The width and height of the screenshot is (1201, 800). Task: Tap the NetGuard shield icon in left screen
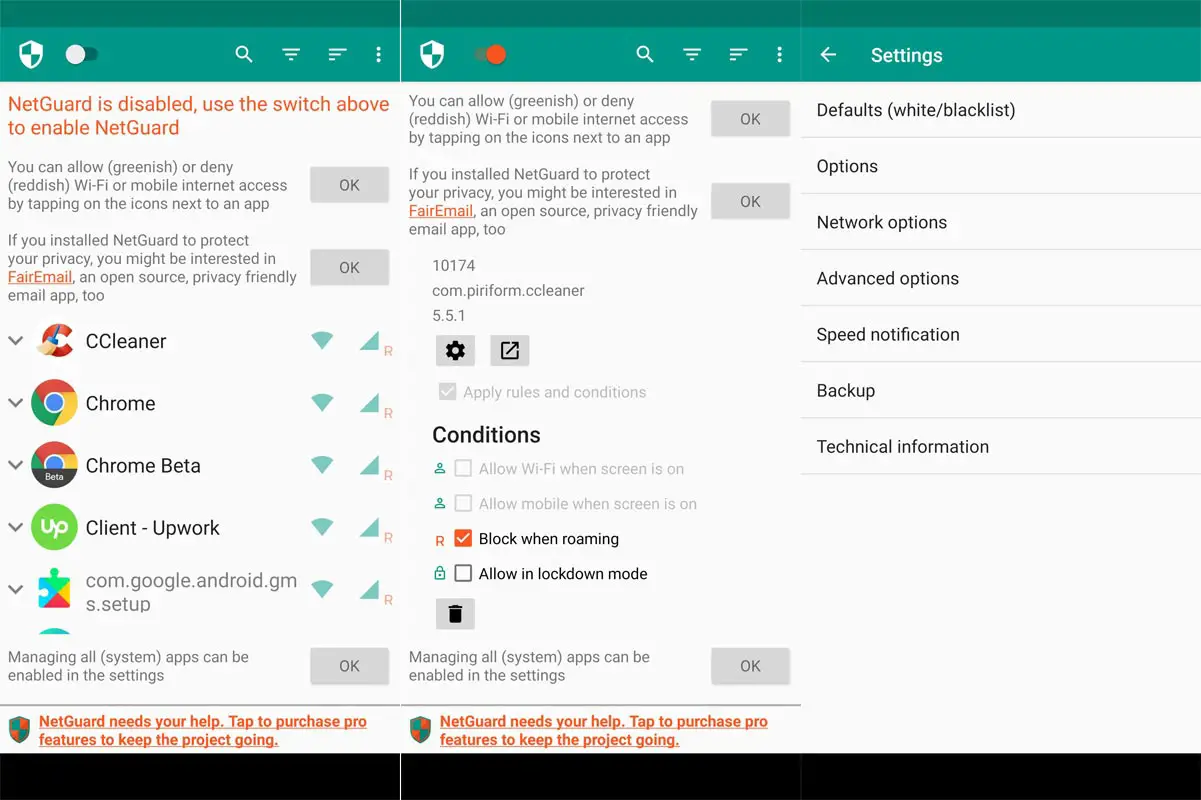[x=31, y=55]
